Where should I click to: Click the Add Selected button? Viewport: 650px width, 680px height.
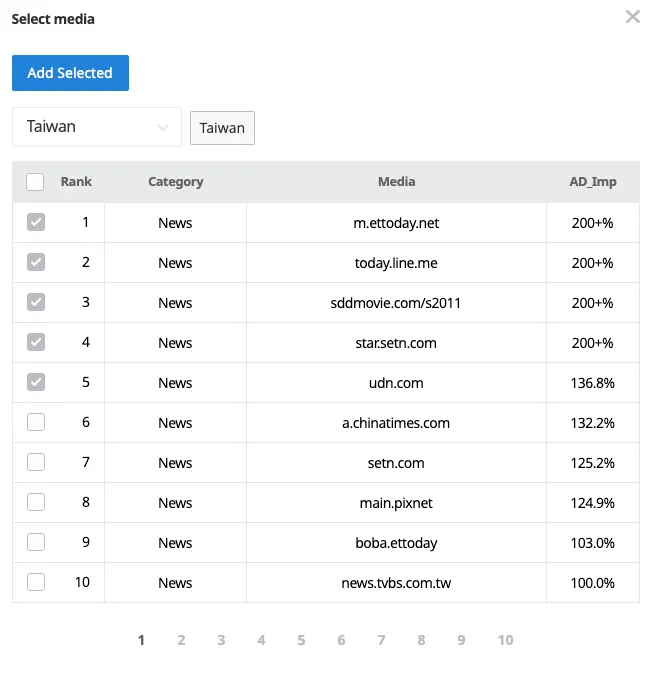[70, 73]
